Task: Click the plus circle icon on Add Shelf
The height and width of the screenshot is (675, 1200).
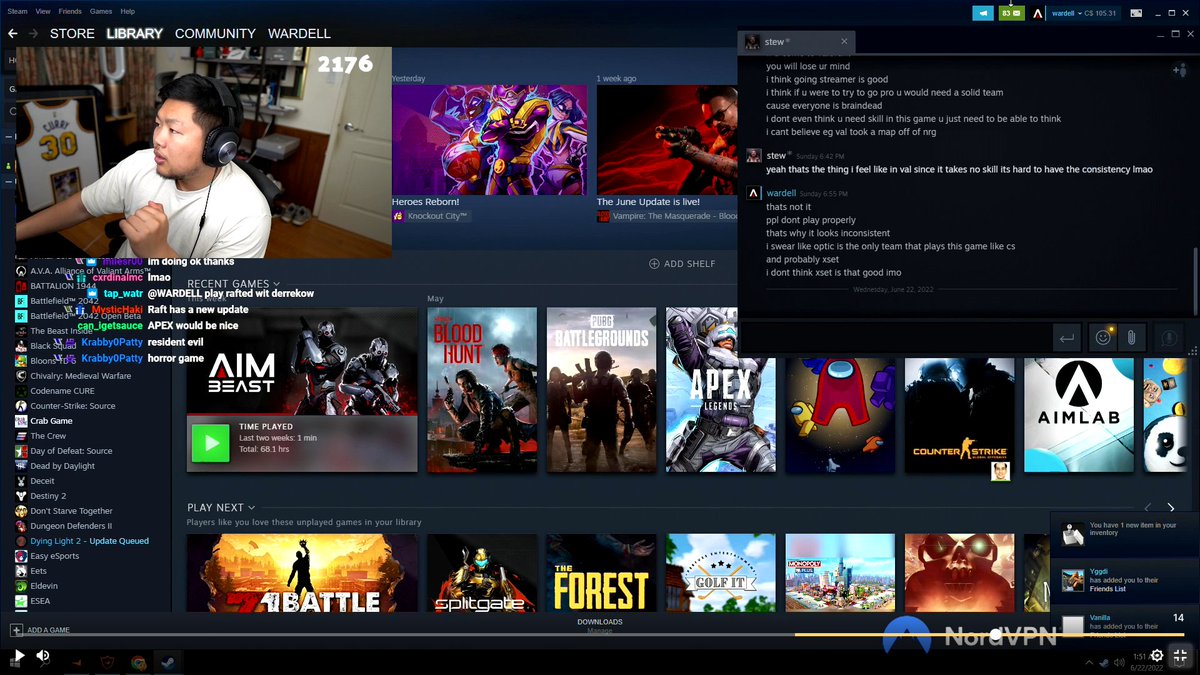Action: 654,264
